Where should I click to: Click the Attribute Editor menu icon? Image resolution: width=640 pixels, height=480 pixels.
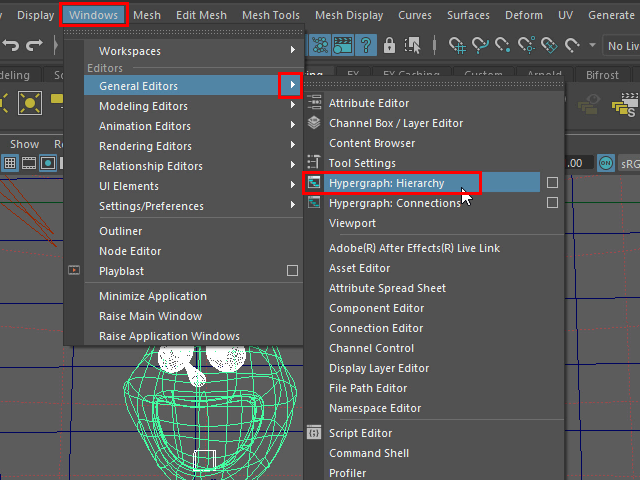(x=314, y=103)
